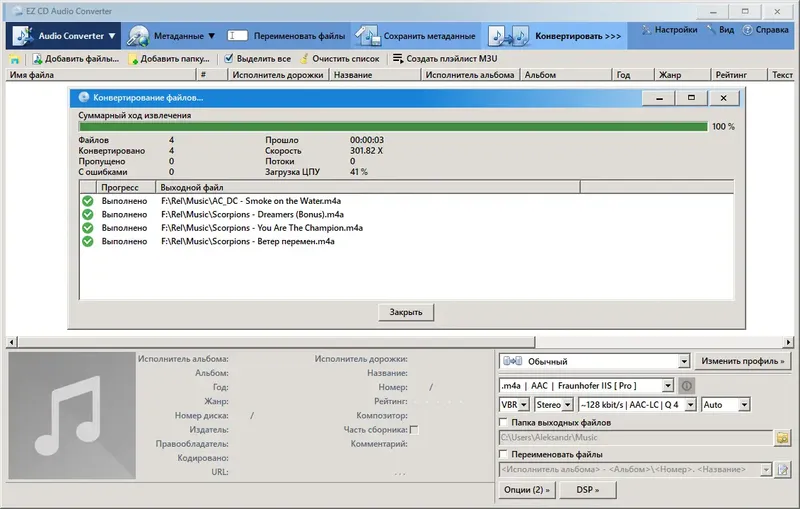Start conversion with Конвертировать >>>

click(578, 36)
